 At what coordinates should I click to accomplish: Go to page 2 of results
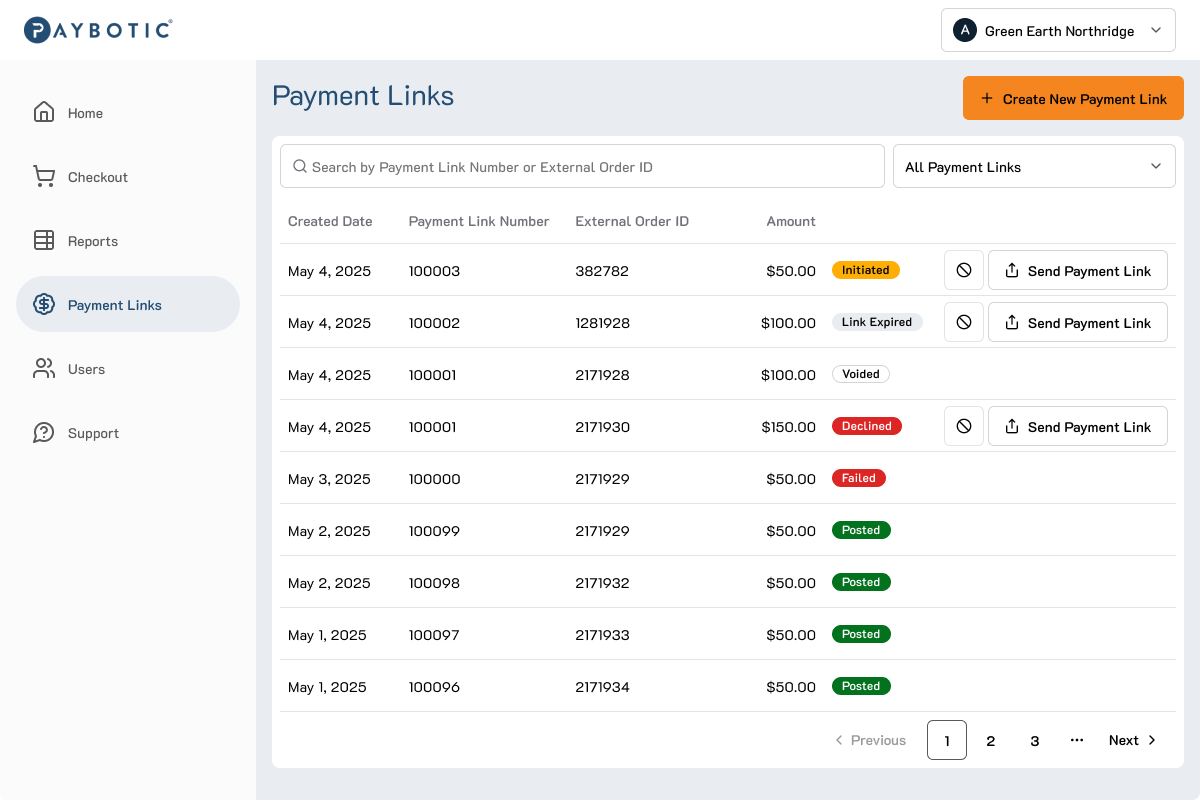991,740
